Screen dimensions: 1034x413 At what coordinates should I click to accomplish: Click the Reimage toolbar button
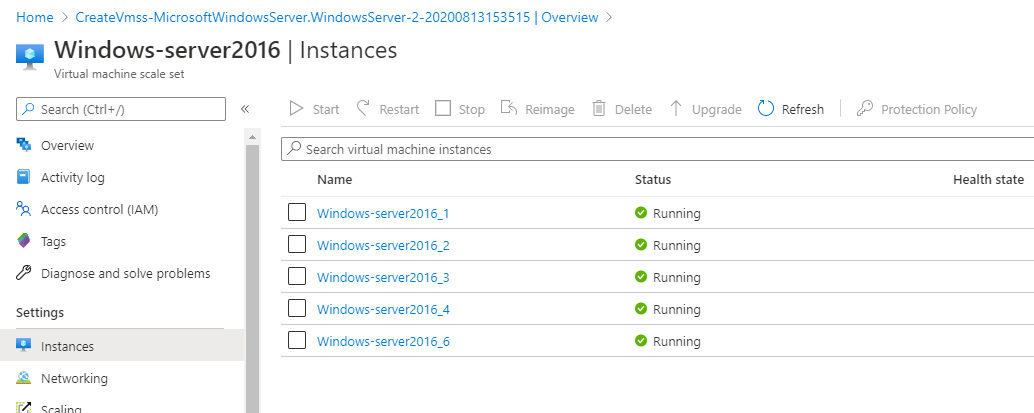pyautogui.click(x=537, y=109)
